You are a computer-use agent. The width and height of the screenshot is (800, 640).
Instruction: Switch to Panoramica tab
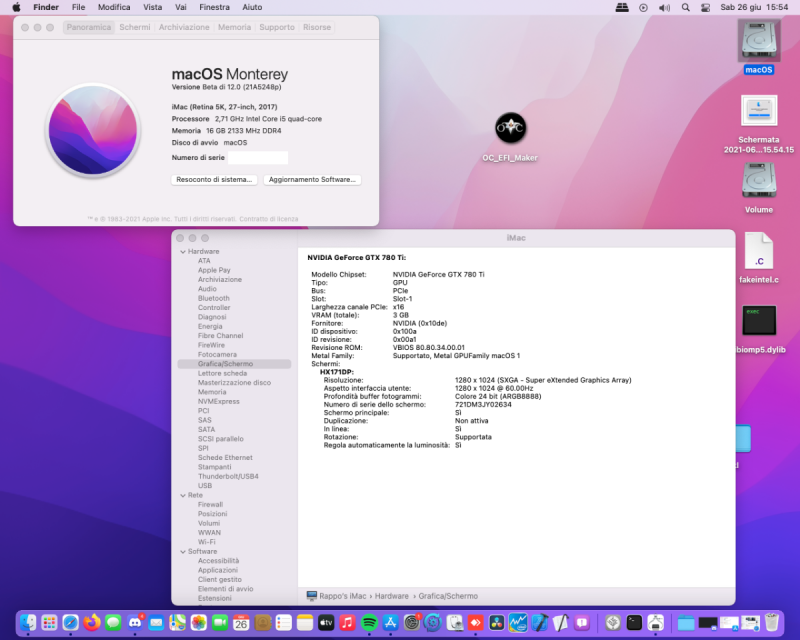pos(89,27)
